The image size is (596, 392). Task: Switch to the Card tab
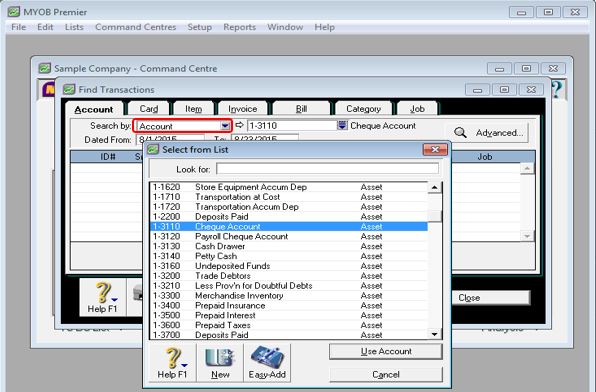[149, 109]
